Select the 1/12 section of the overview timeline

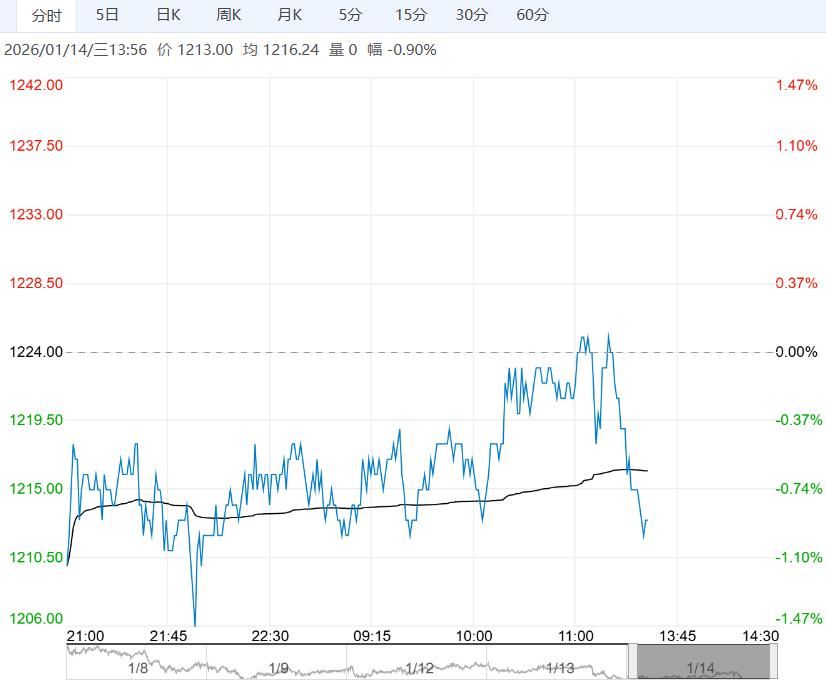[x=420, y=667]
